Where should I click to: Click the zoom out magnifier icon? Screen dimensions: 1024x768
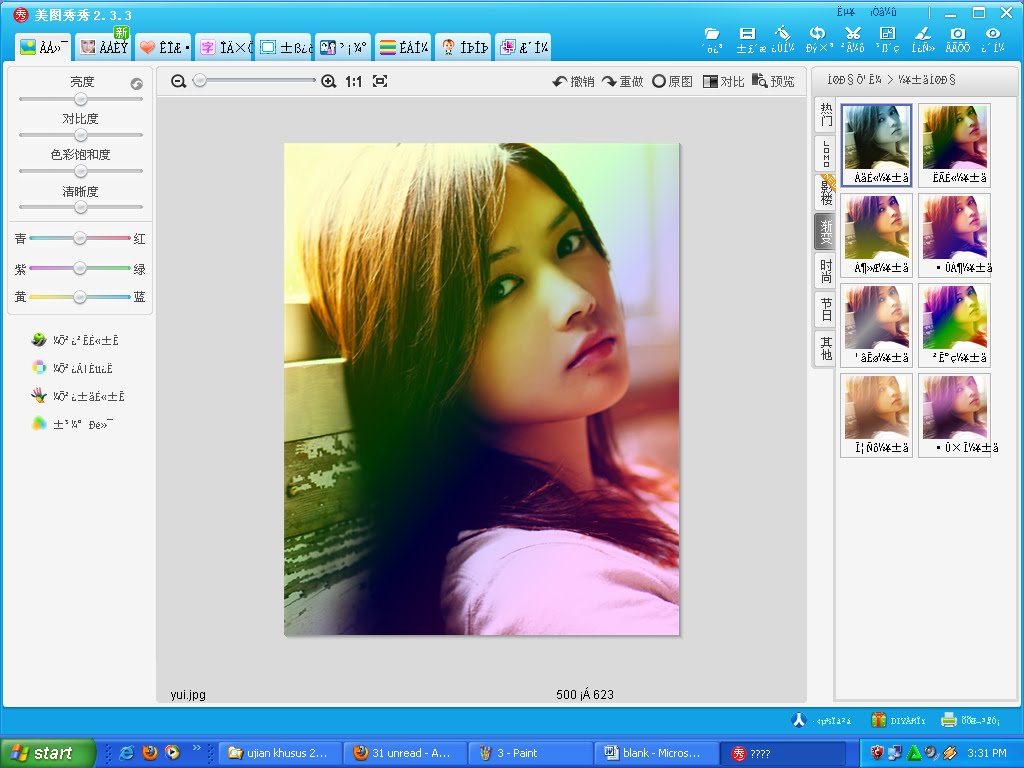pyautogui.click(x=178, y=81)
